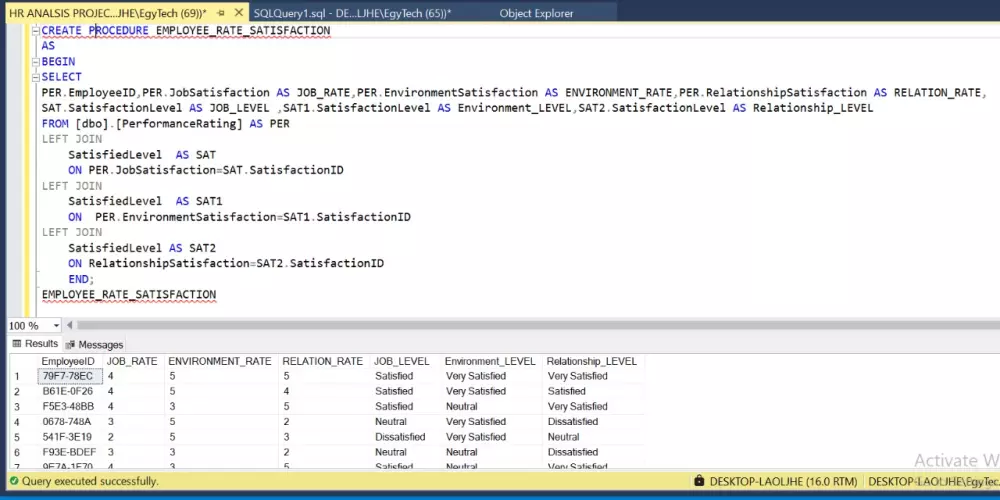Collapse the SELECT statement outline
Viewport: 1000px width, 500px height.
(36, 77)
